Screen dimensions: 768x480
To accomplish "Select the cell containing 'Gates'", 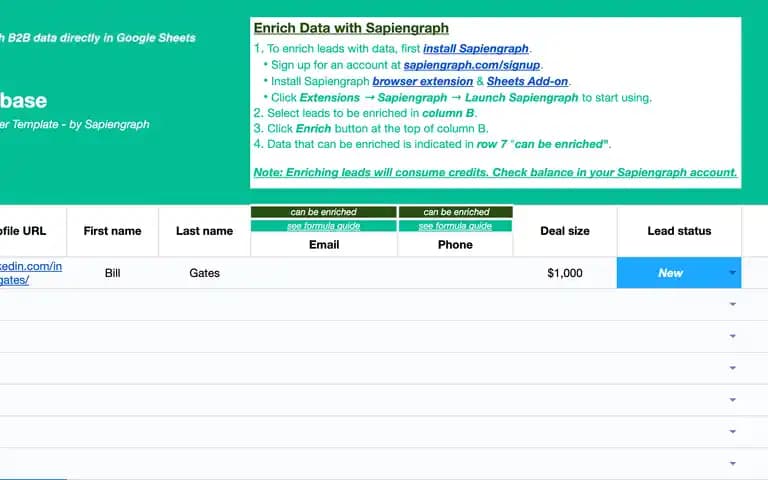I will tap(204, 273).
